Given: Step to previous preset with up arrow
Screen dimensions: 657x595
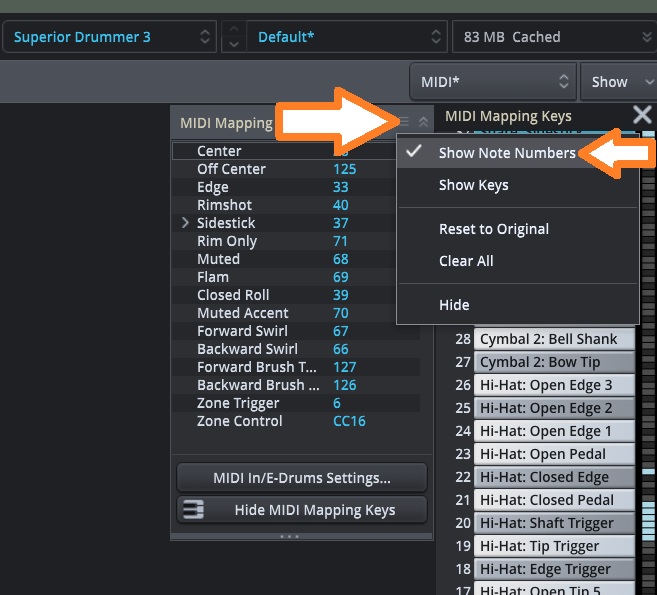Looking at the screenshot, I should pos(234,29).
